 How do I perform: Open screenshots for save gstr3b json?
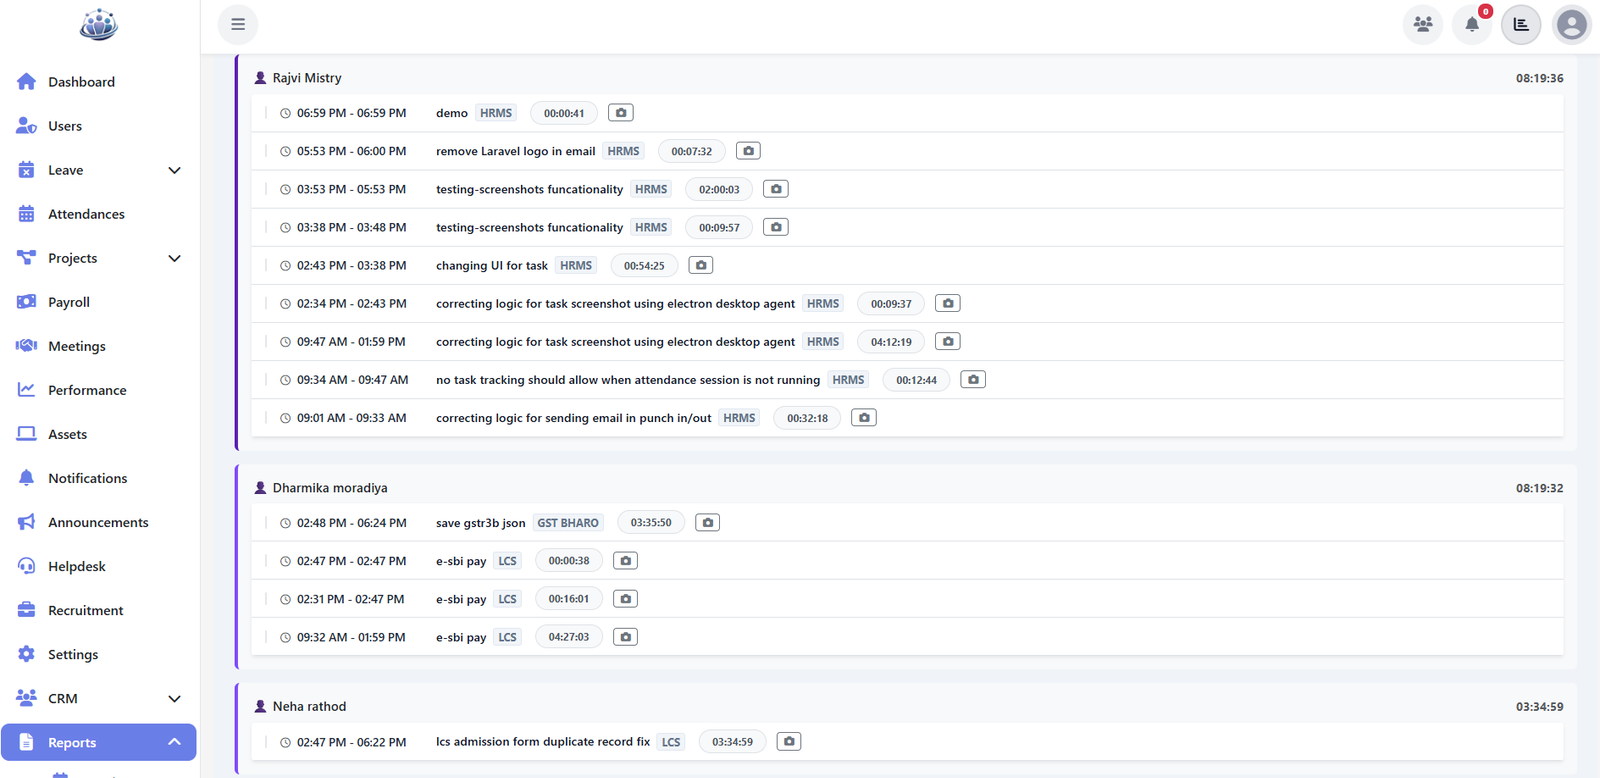click(x=707, y=522)
